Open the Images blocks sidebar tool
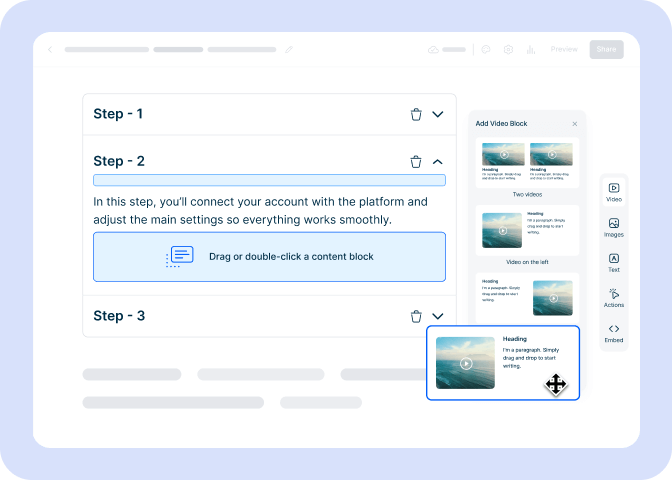 coord(614,228)
